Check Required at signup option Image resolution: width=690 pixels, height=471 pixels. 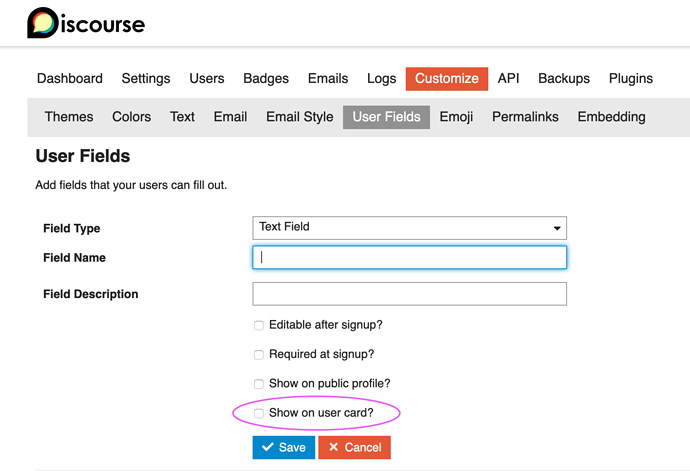click(x=259, y=354)
